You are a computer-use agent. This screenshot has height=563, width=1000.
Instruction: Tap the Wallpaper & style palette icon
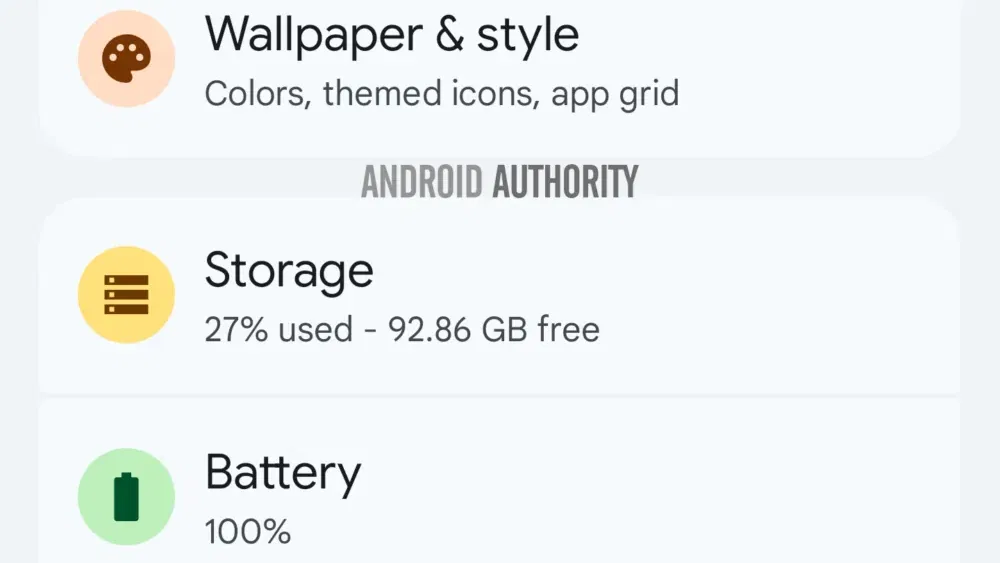[x=126, y=59]
